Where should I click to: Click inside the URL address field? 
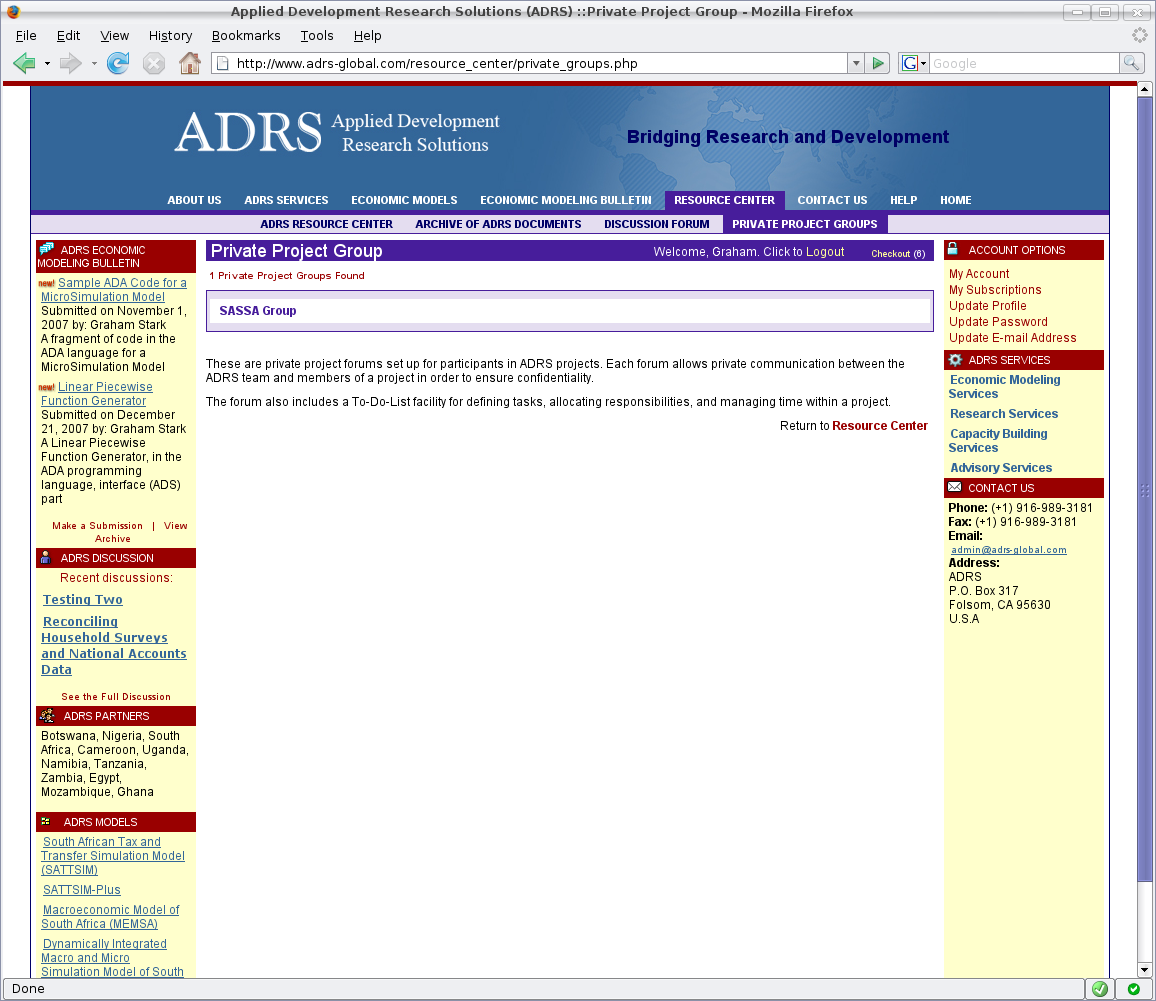click(500, 62)
